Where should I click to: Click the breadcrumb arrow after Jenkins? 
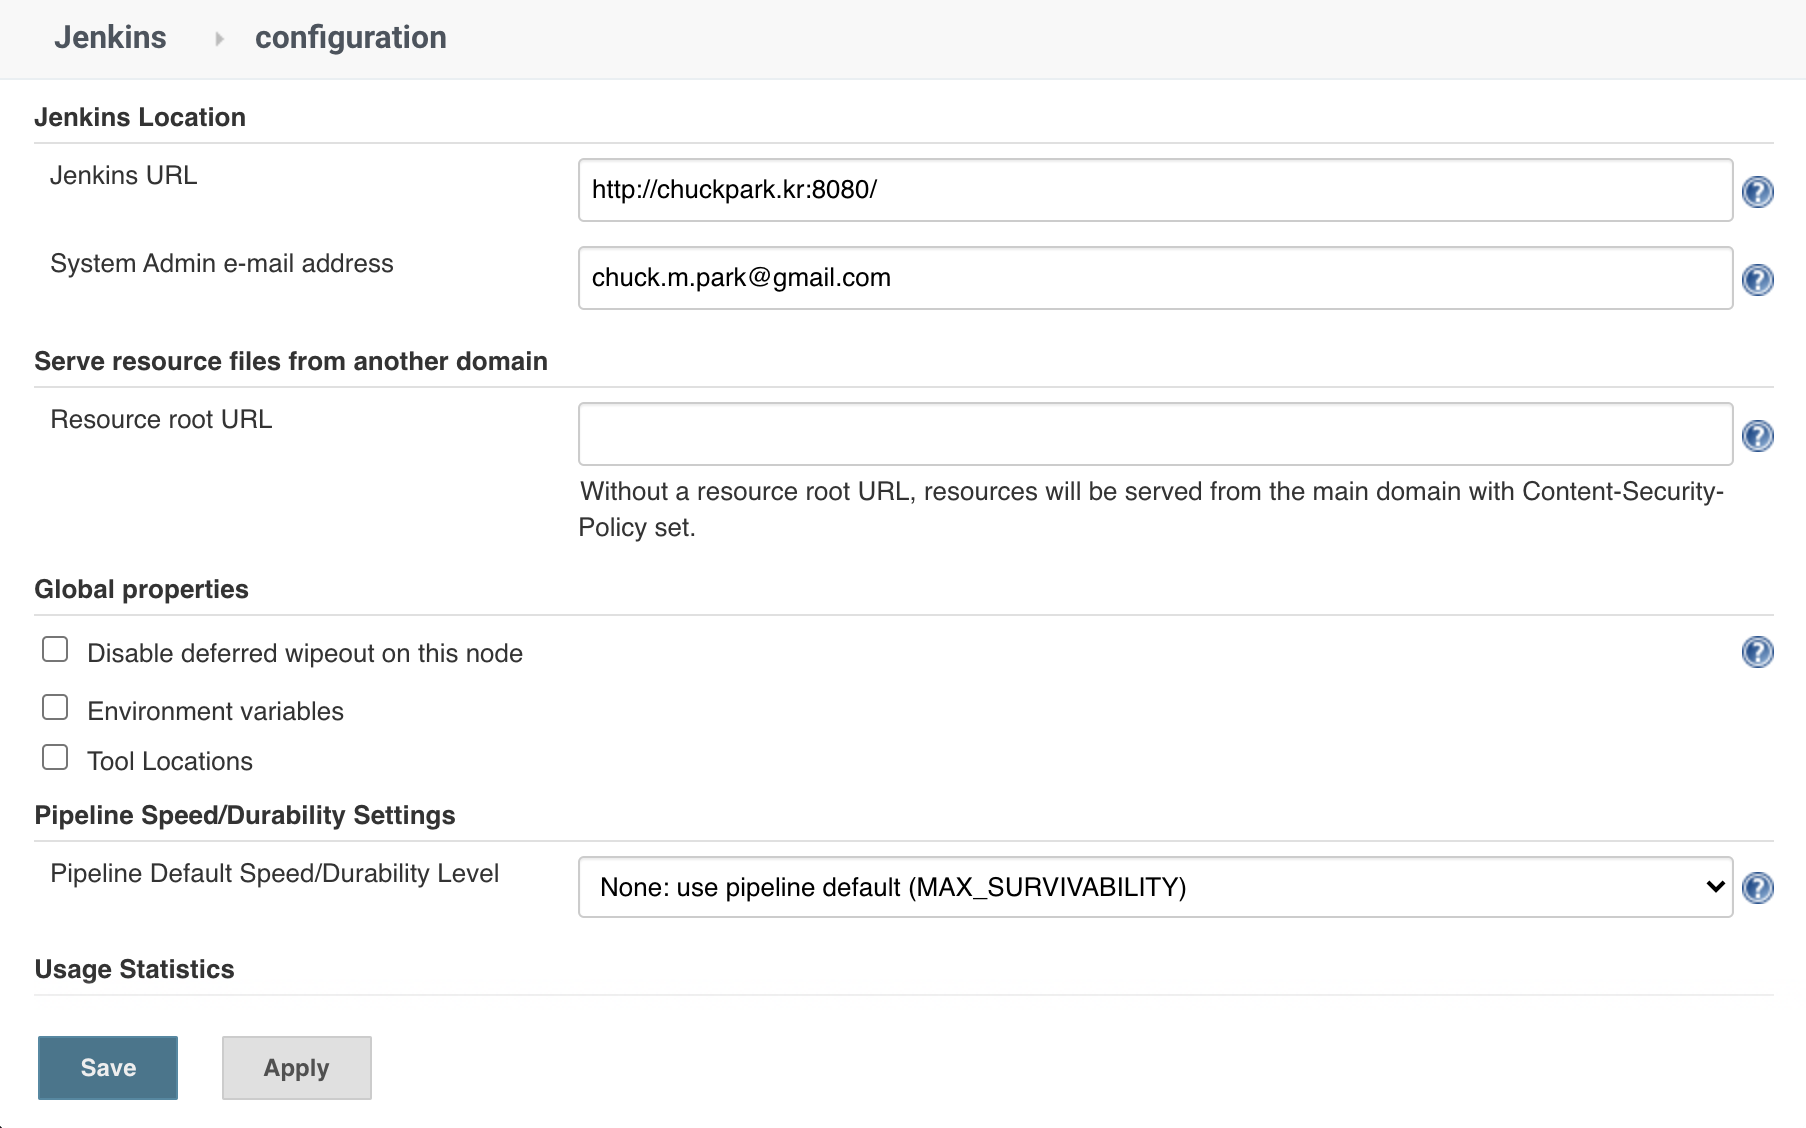pyautogui.click(x=219, y=39)
